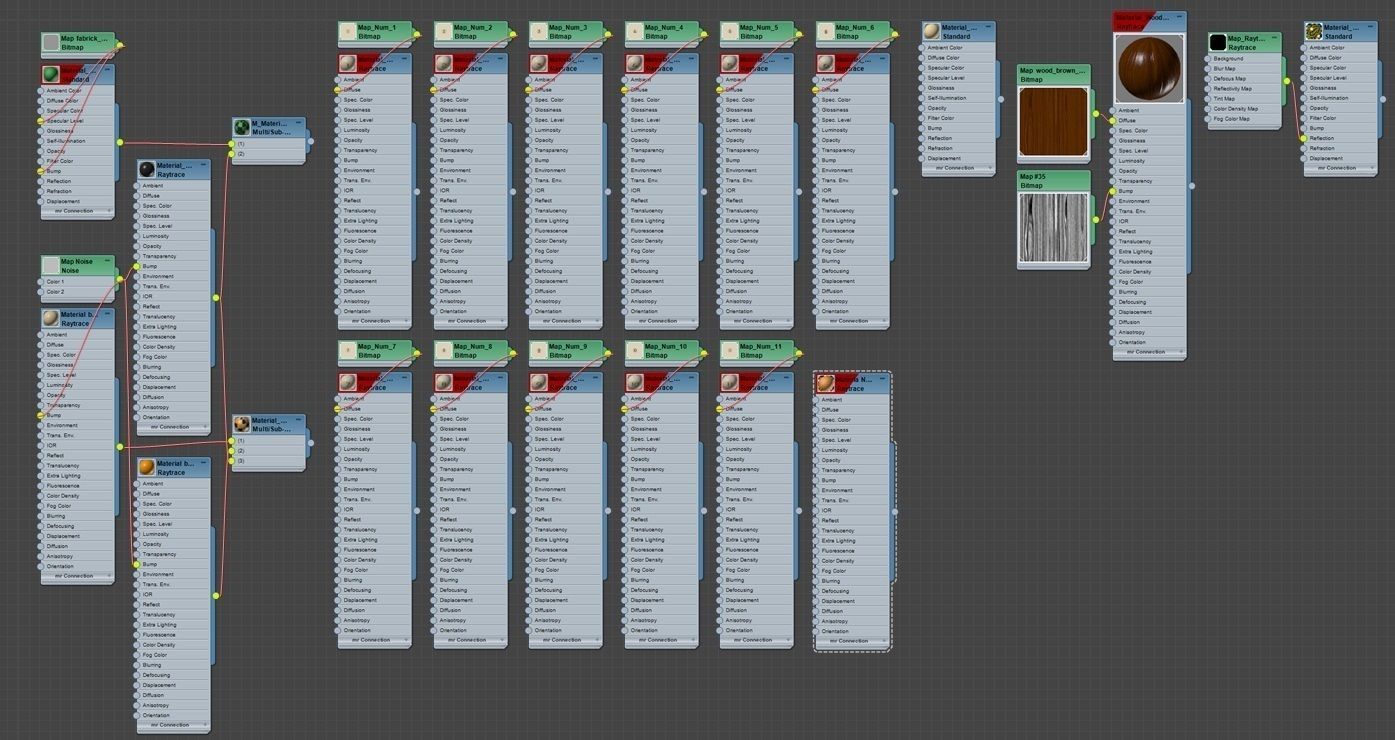Viewport: 1395px width, 740px height.
Task: Click the black Map_Rayt Raytrace map thumbnail
Action: 1217,42
